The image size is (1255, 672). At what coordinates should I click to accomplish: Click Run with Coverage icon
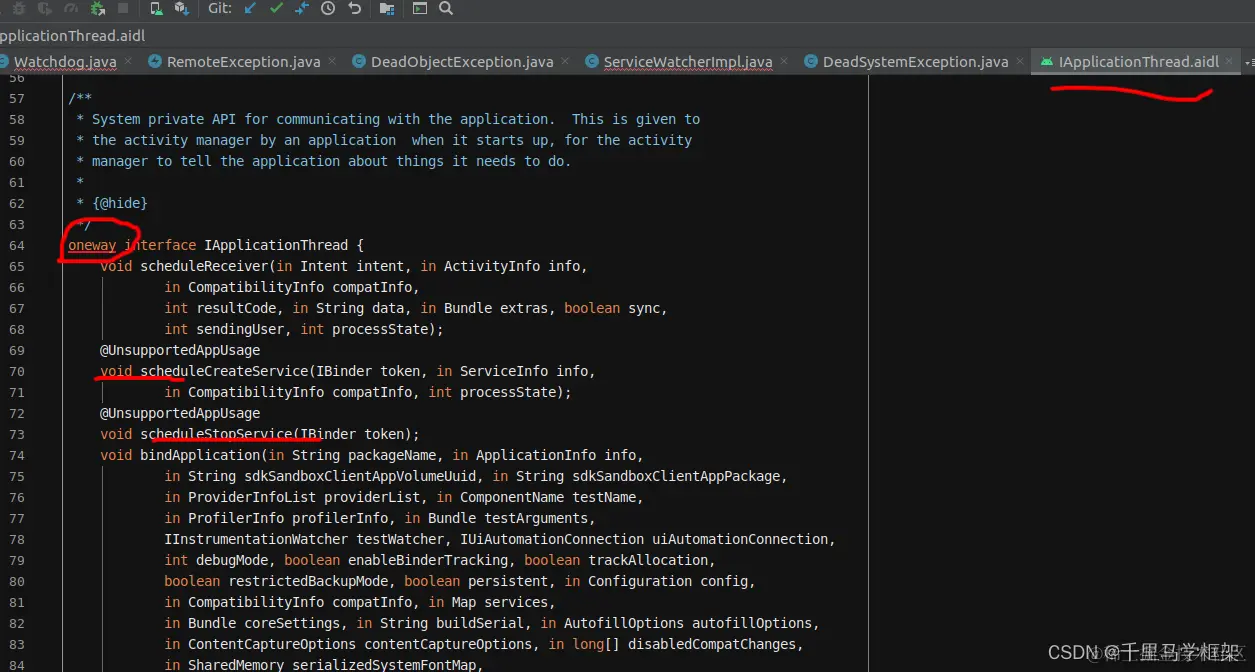(44, 8)
